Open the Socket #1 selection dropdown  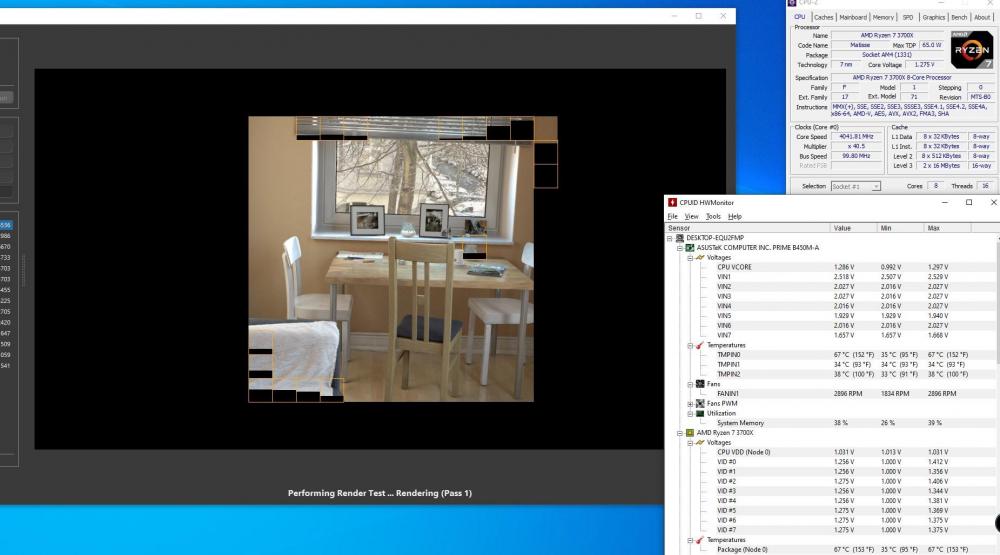click(x=855, y=186)
